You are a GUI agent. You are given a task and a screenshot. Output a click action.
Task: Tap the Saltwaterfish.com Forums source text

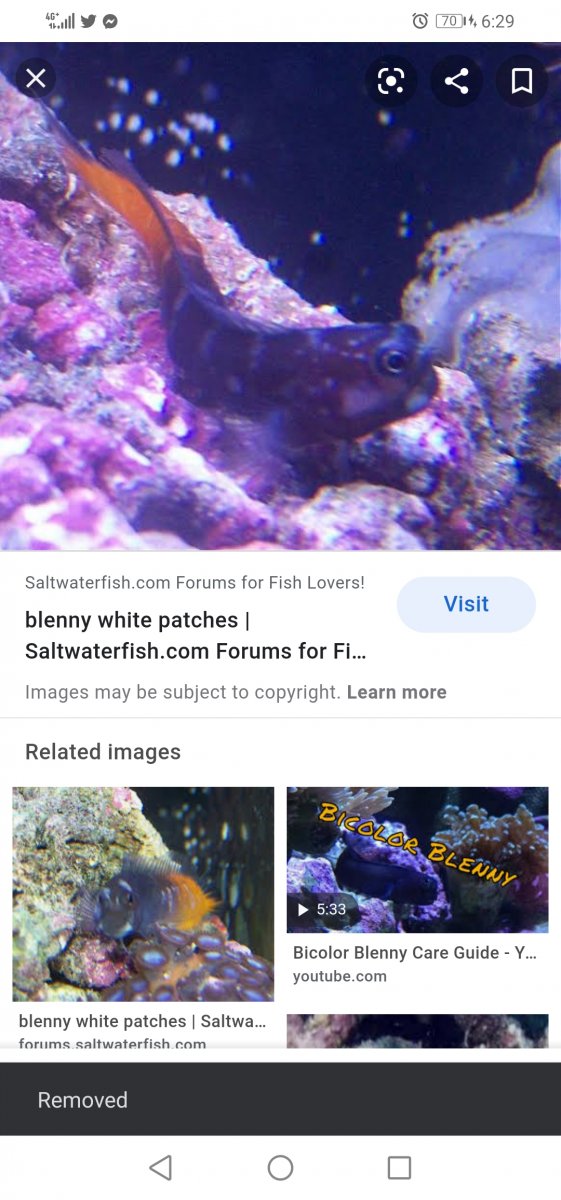coord(195,582)
